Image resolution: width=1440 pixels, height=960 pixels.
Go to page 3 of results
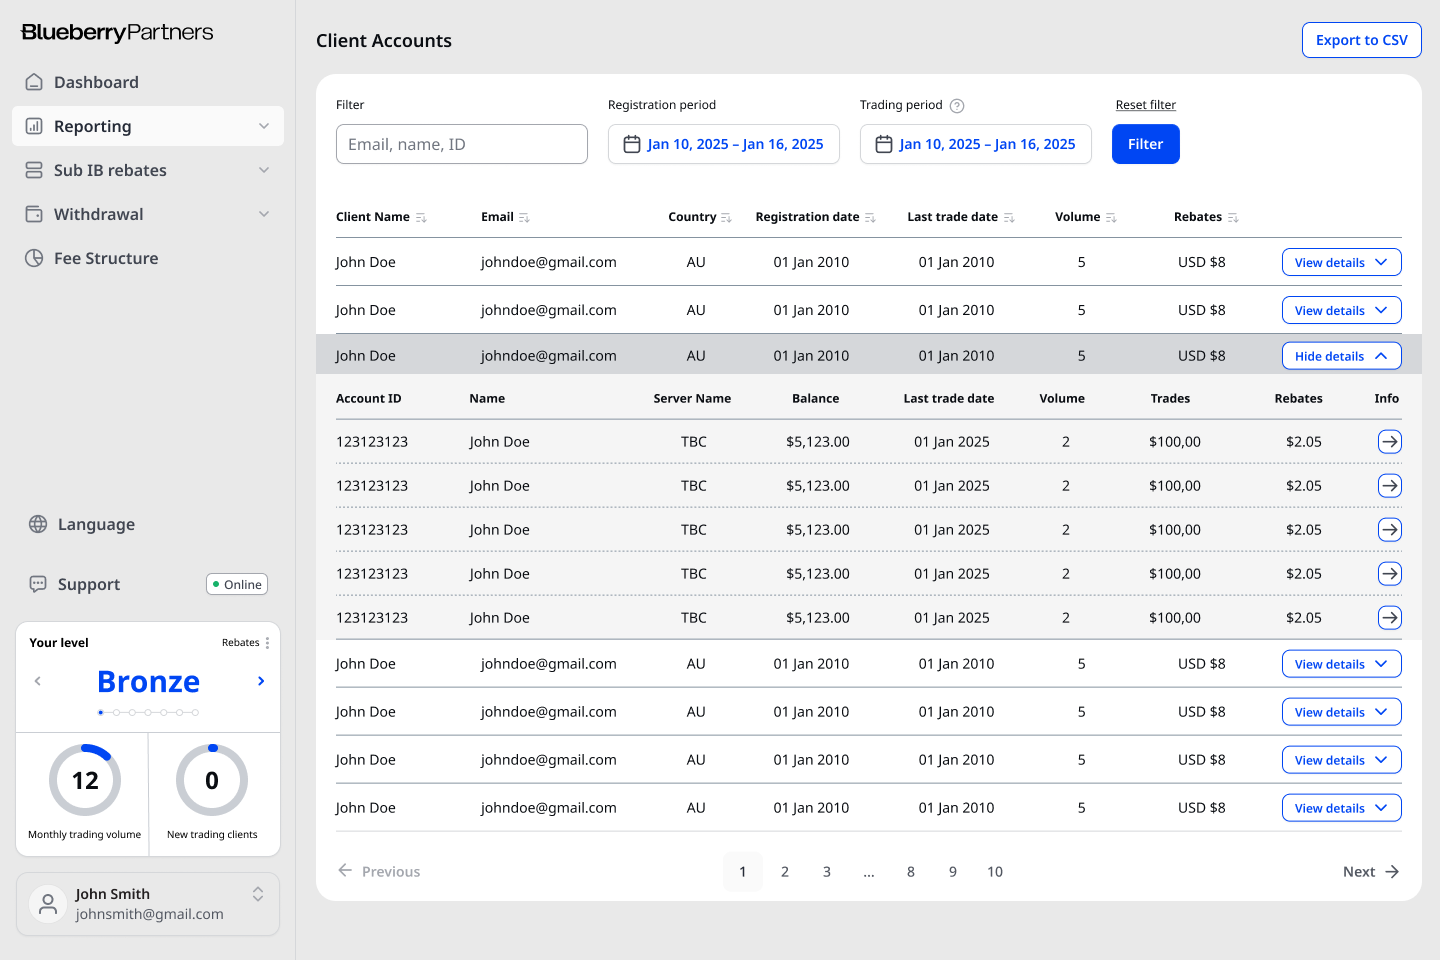coord(827,872)
